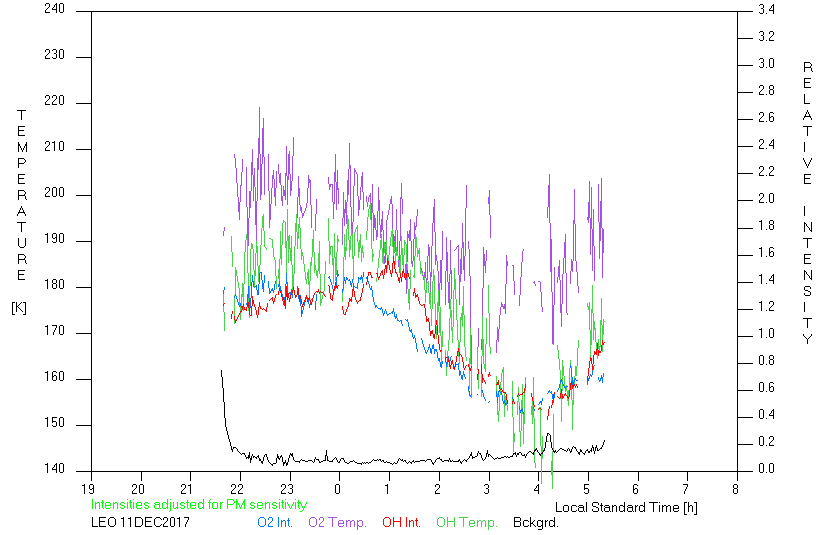Click the 1.2 relative intensity value

click(x=766, y=306)
